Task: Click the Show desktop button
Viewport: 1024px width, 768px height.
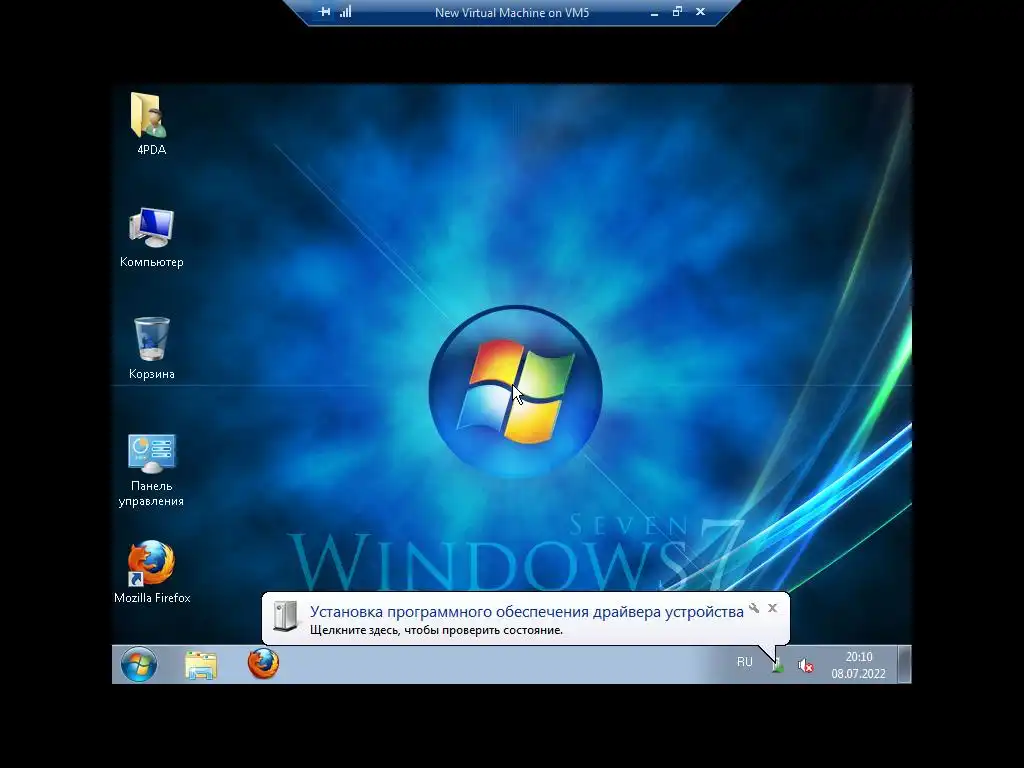Action: click(904, 664)
